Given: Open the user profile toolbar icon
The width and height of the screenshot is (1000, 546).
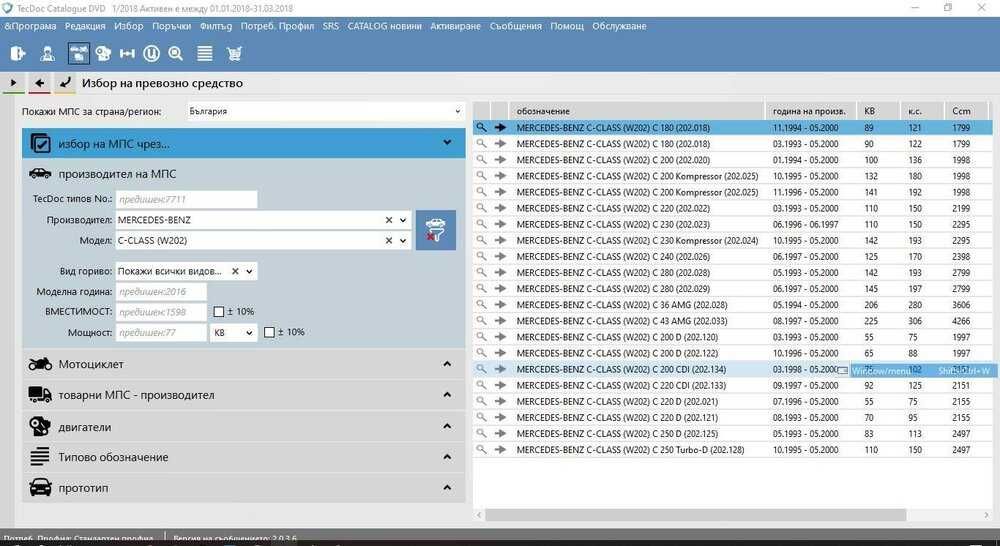Looking at the screenshot, I should (47, 54).
